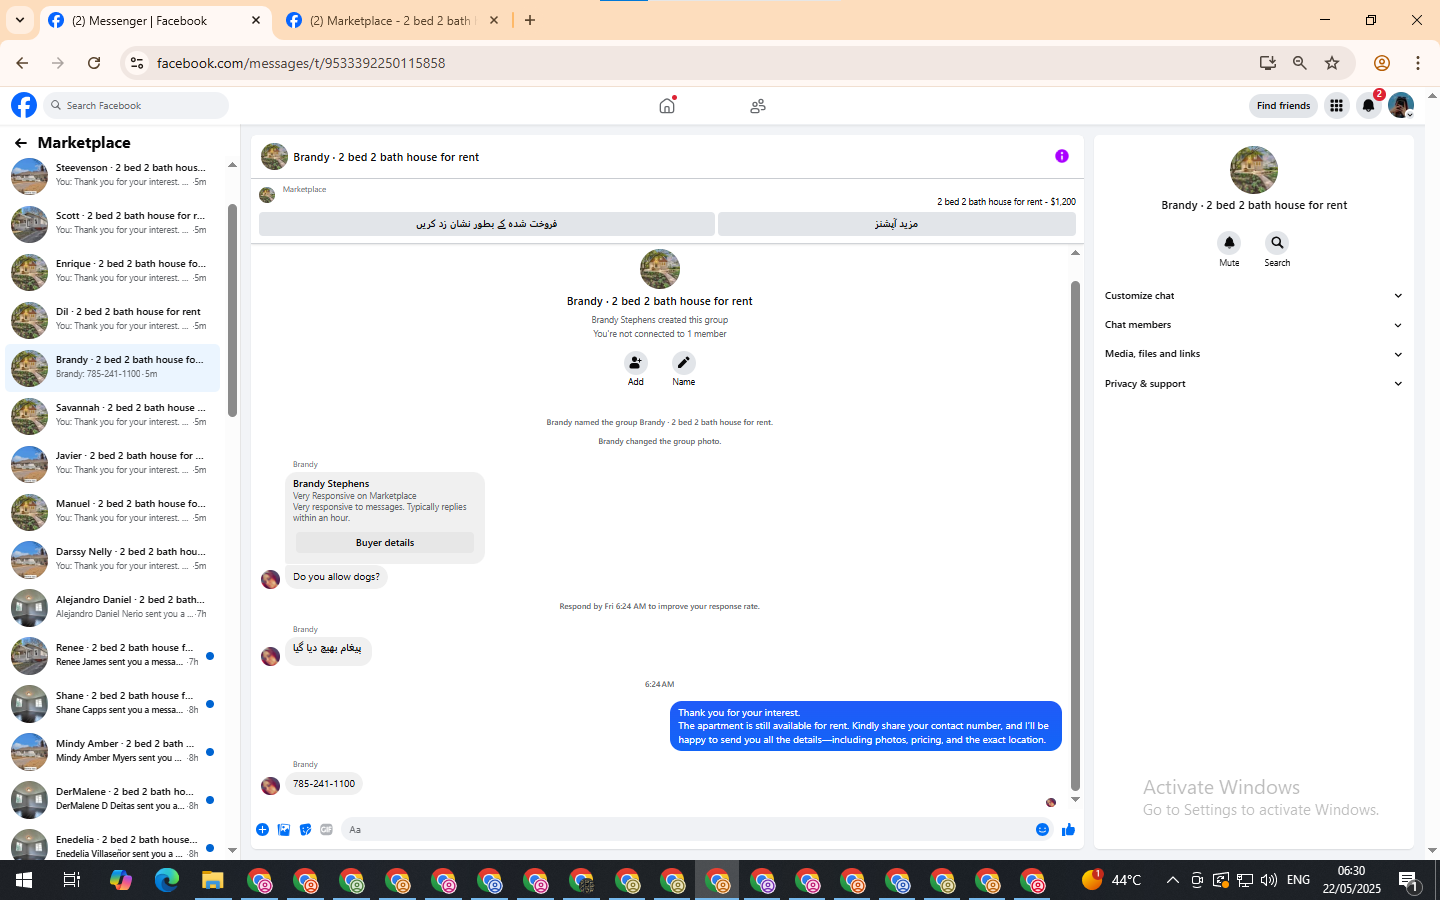Open the Chrome three-dot menu
1440x900 pixels.
point(1418,63)
